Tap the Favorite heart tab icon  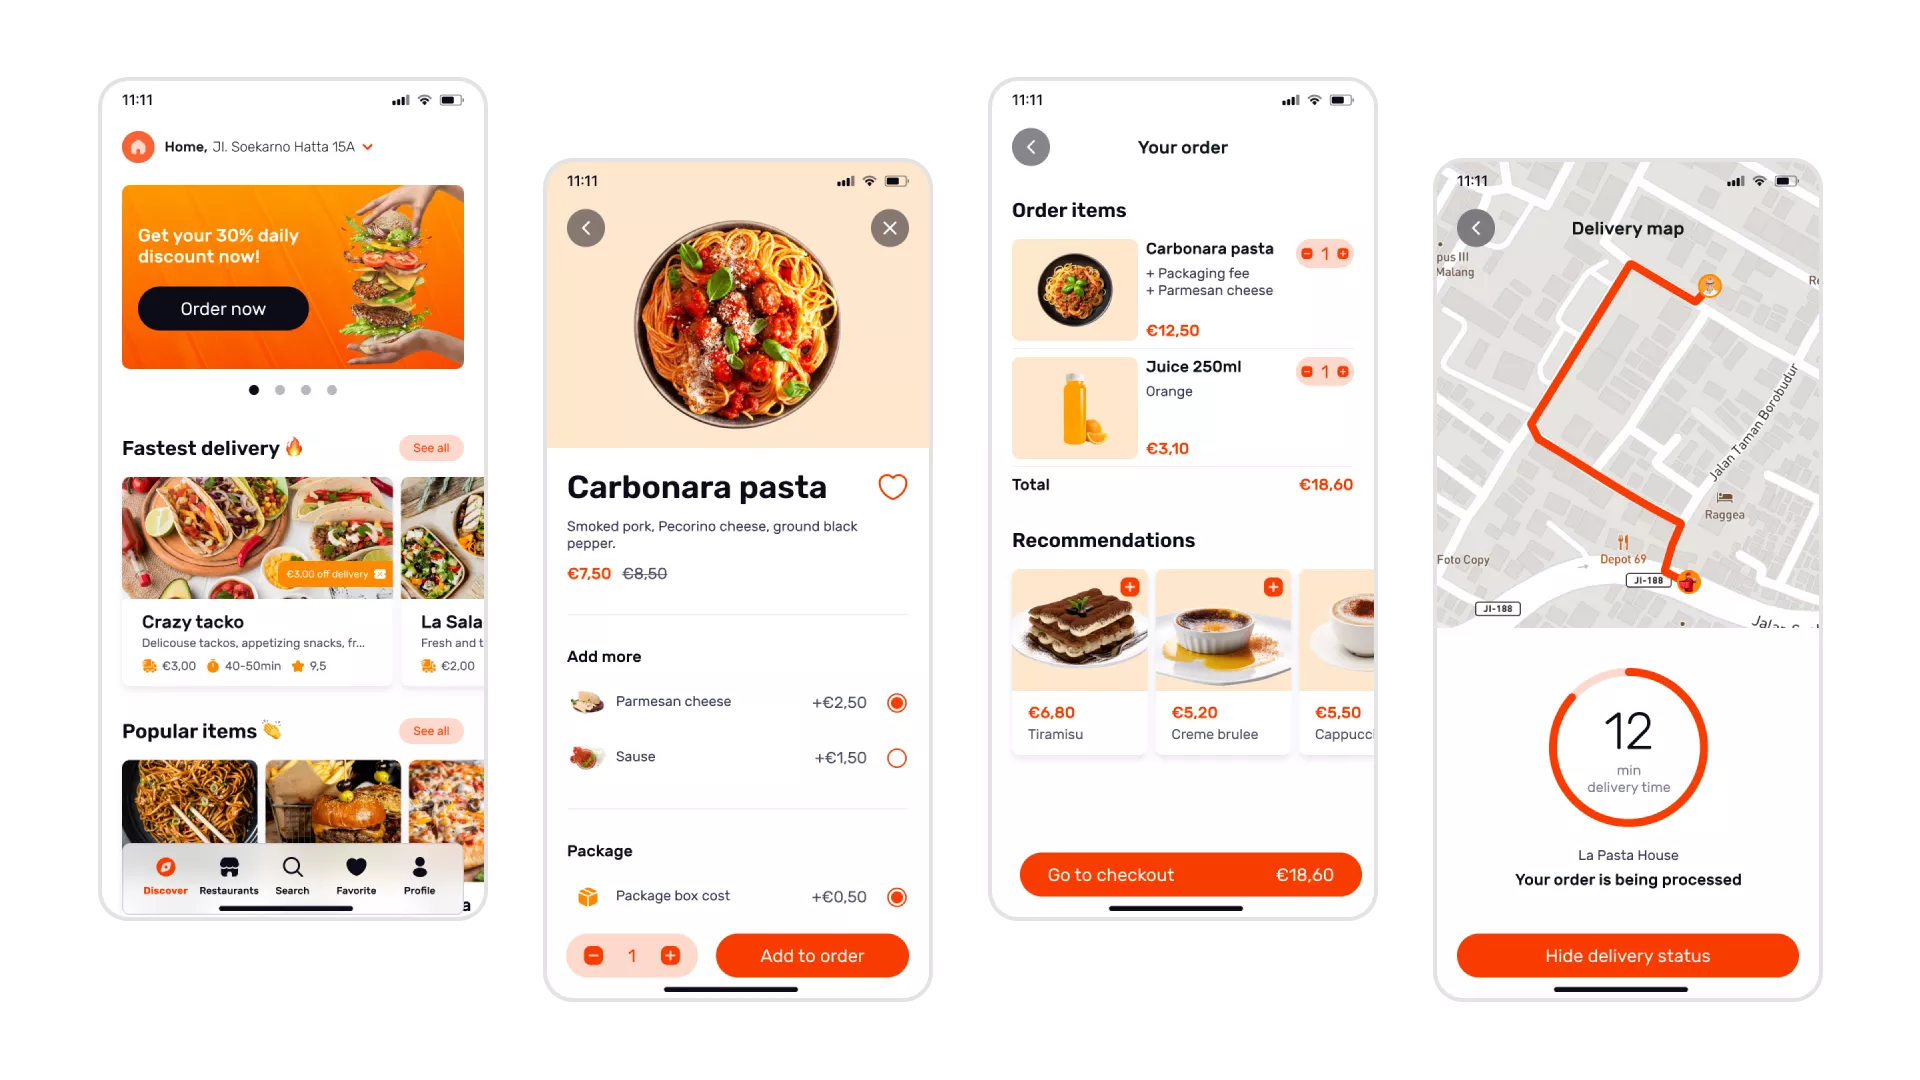point(355,866)
